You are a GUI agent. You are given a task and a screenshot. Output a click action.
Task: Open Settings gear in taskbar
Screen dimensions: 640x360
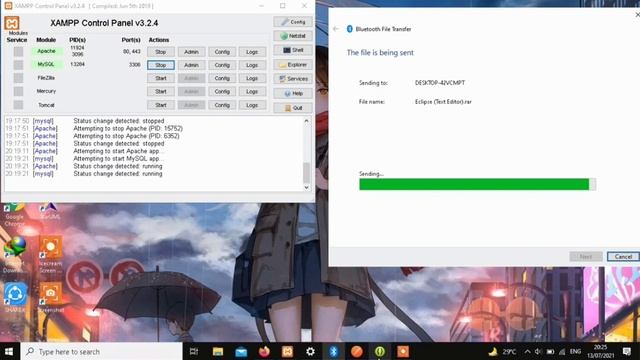tap(310, 351)
